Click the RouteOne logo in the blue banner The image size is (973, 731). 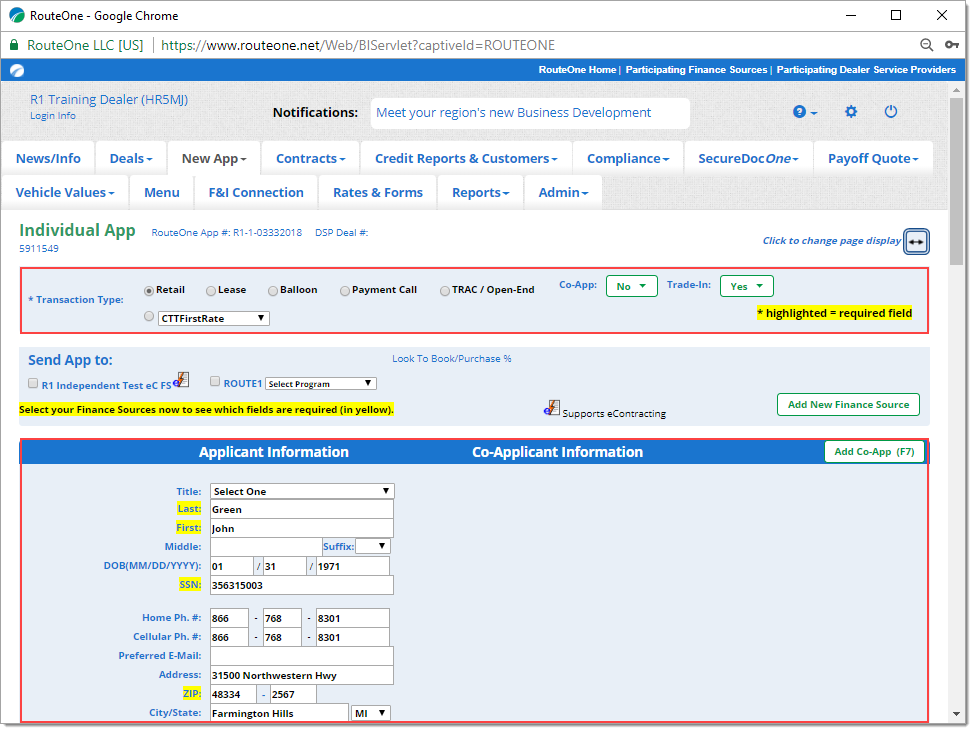[17, 70]
